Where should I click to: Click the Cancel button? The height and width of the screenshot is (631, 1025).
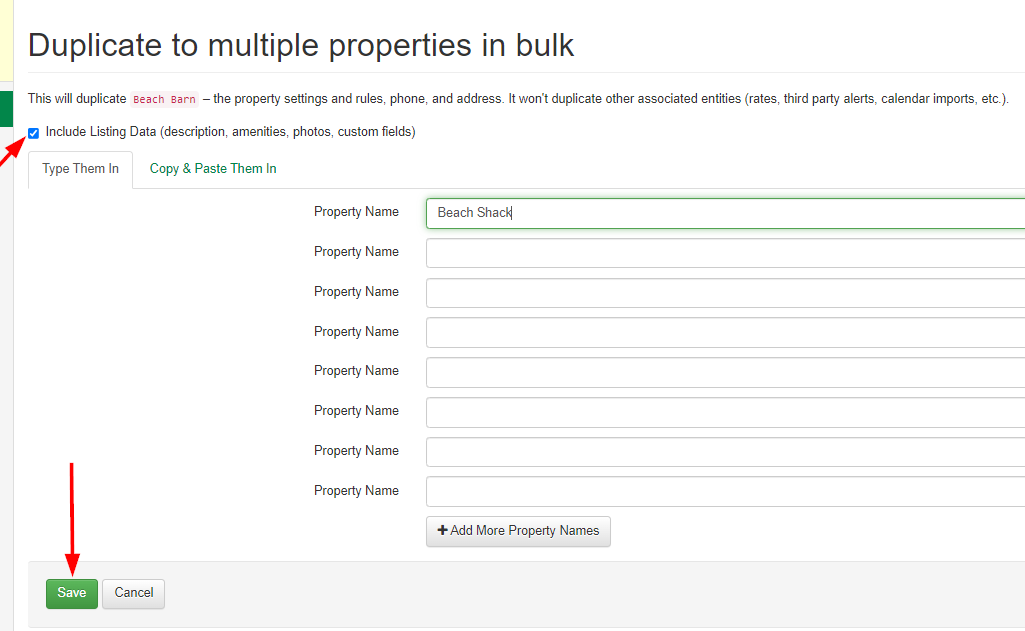133,592
